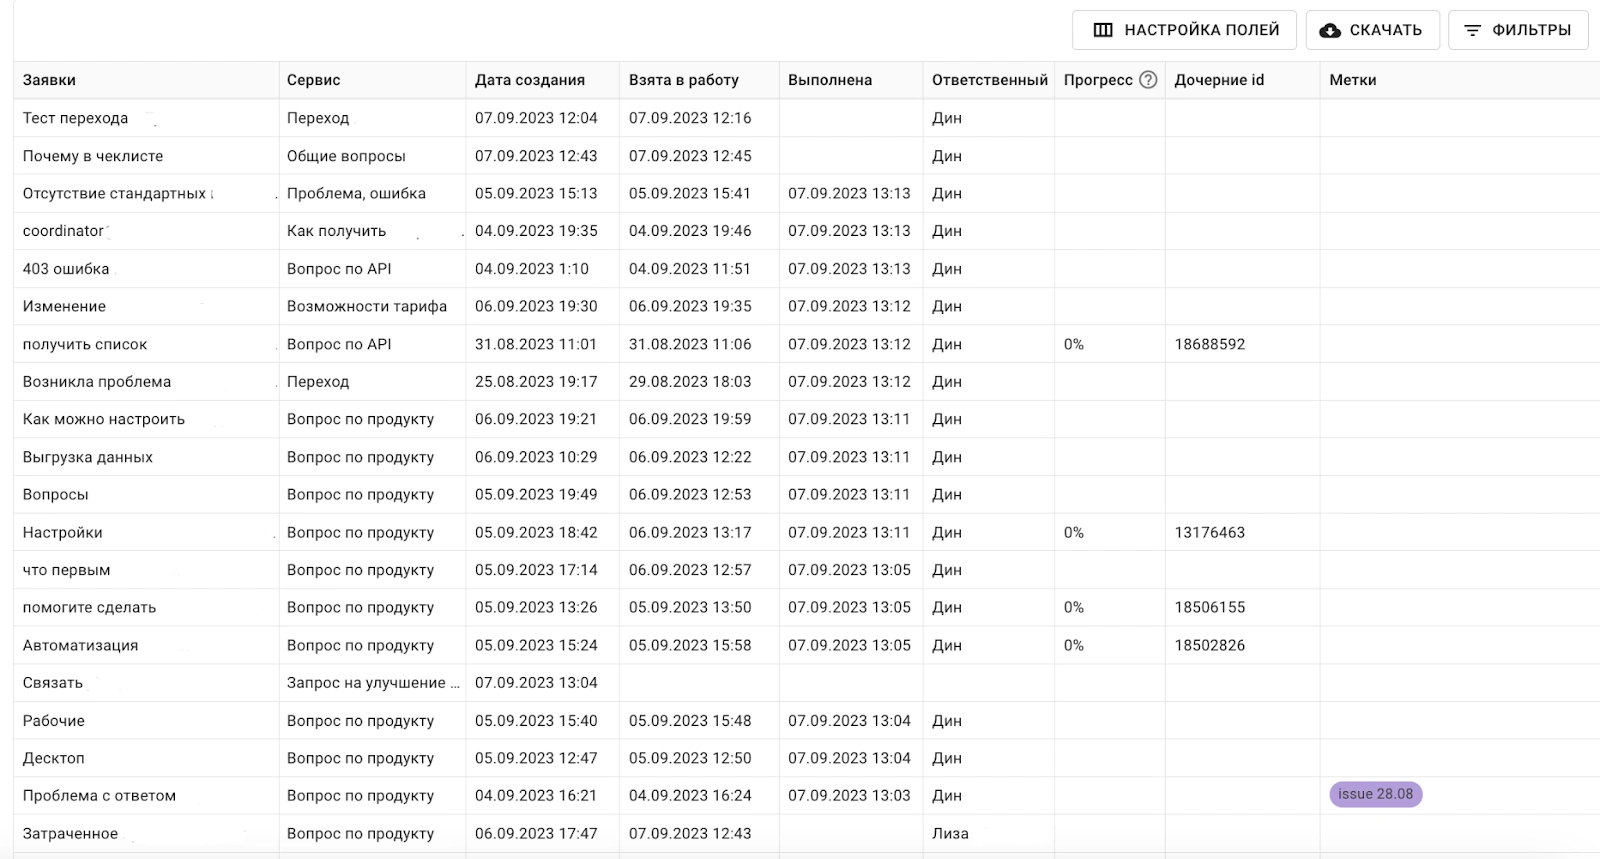Click child id 18688592

[1209, 344]
